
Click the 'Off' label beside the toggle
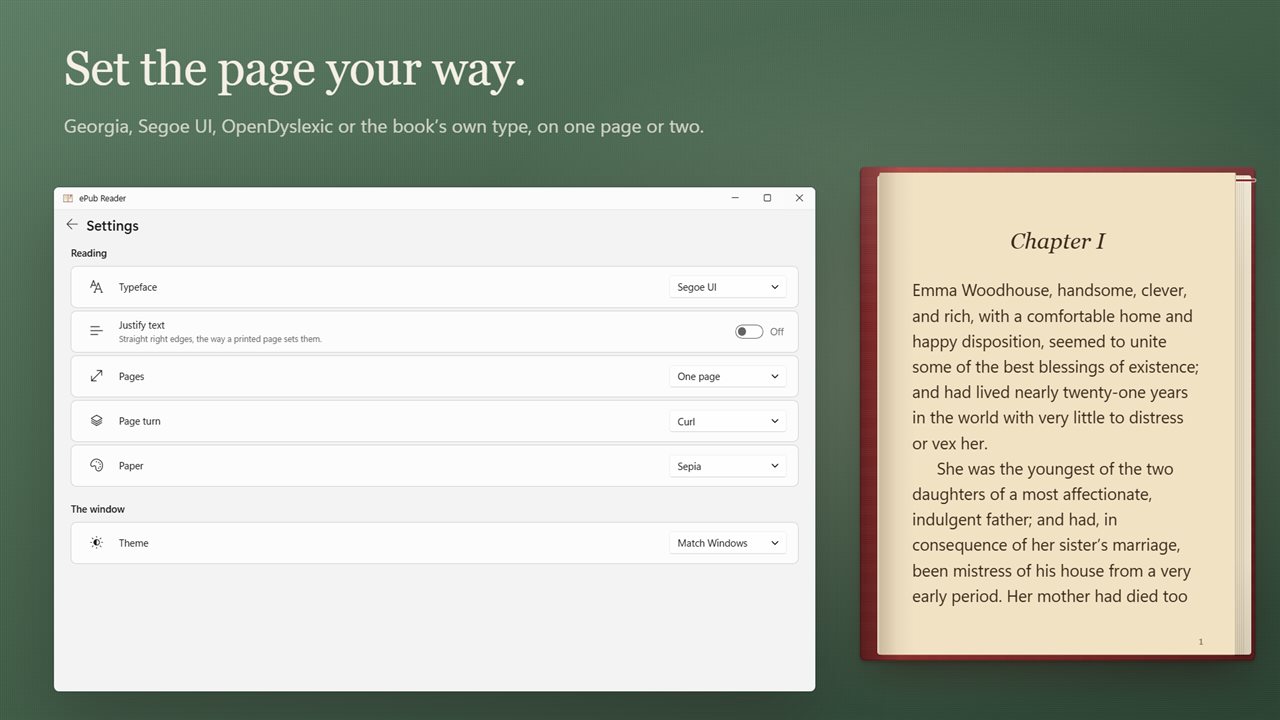tap(777, 332)
